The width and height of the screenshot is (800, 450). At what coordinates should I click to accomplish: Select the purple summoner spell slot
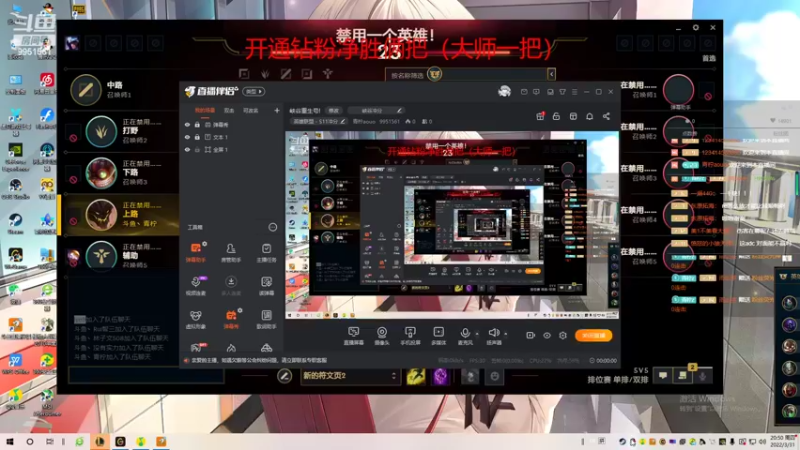tap(440, 377)
